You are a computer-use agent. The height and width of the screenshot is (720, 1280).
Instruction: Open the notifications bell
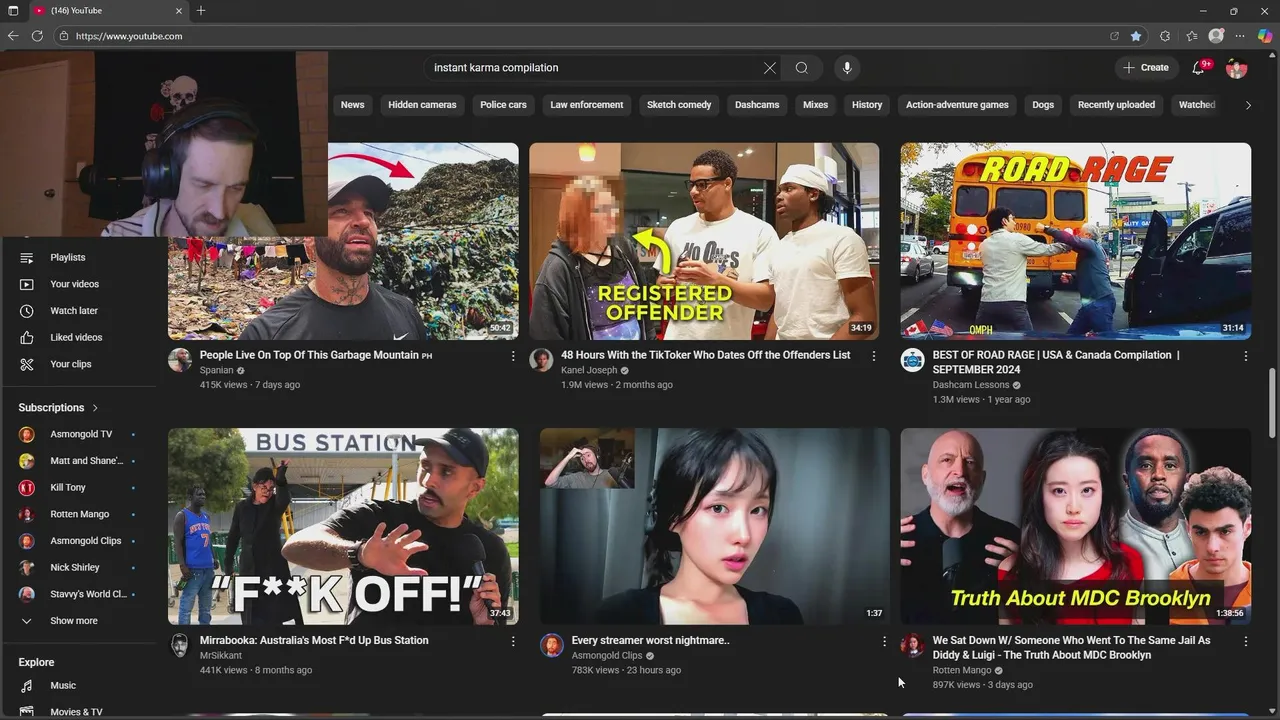pyautogui.click(x=1198, y=68)
